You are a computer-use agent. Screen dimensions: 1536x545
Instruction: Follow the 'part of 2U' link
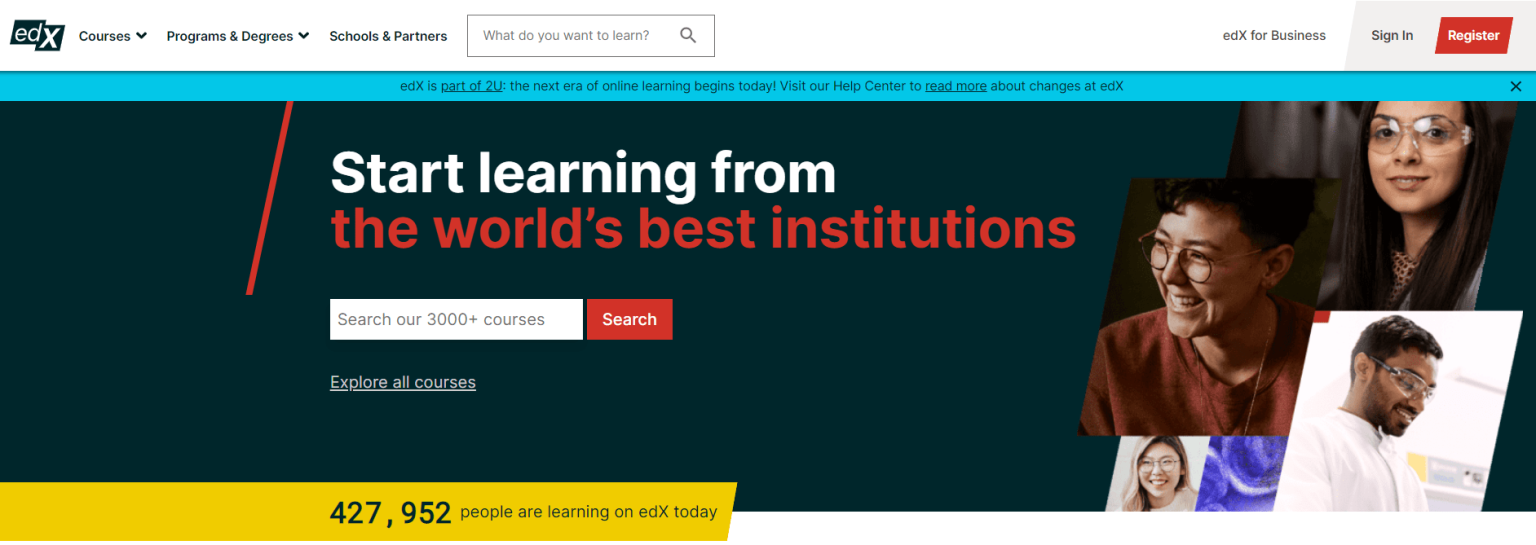[x=471, y=87]
